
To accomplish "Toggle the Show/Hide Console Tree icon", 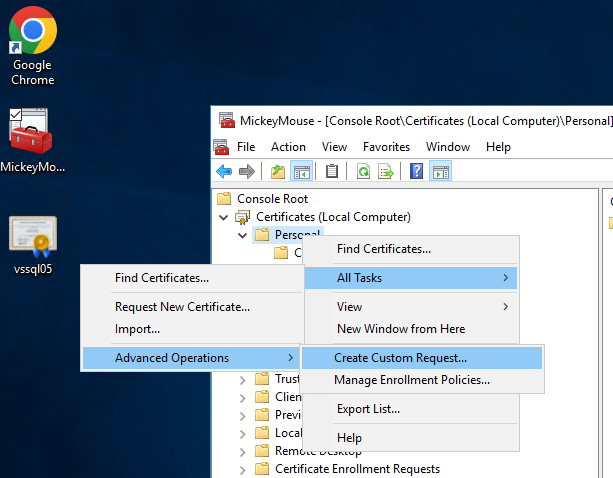I will click(301, 171).
